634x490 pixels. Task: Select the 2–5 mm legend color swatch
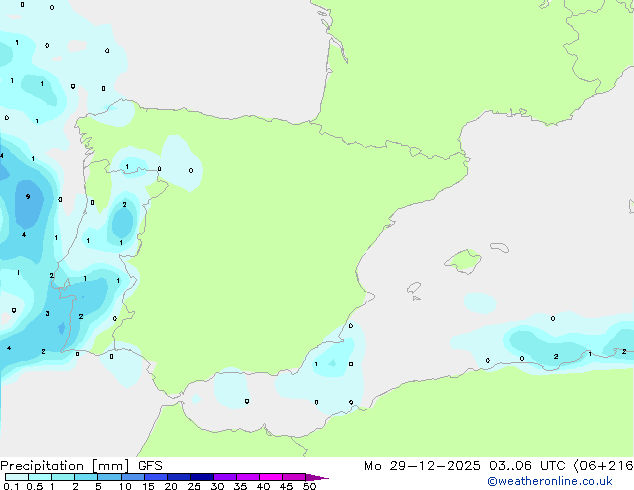click(87, 477)
